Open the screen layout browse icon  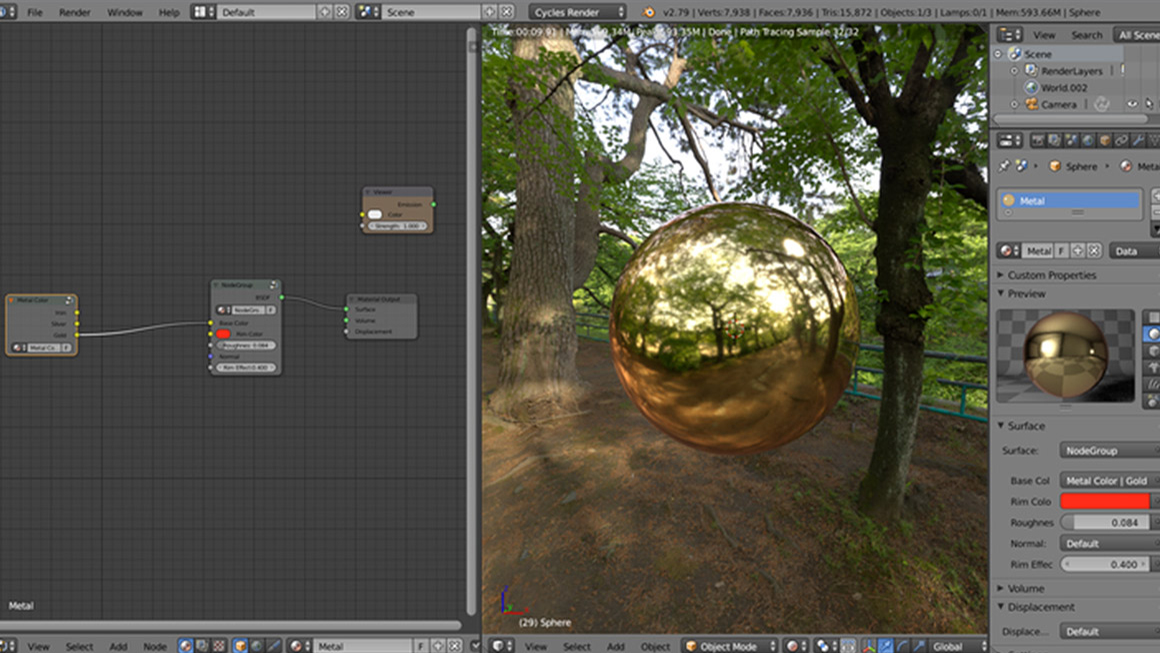coord(203,12)
